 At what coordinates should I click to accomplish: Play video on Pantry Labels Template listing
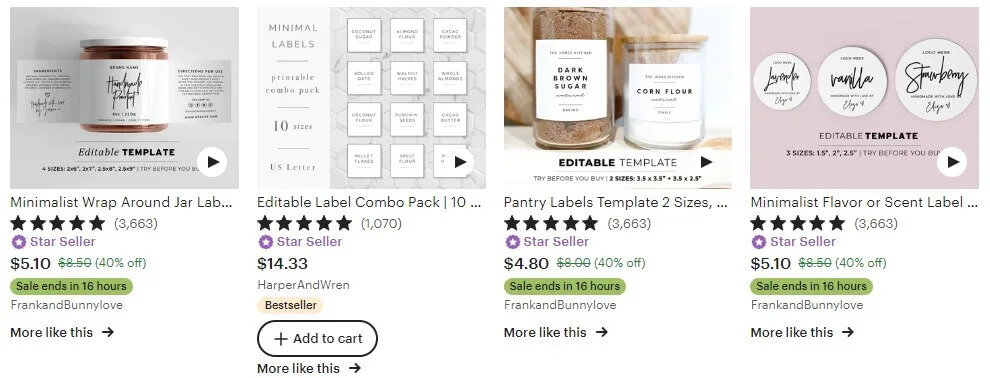(x=706, y=162)
